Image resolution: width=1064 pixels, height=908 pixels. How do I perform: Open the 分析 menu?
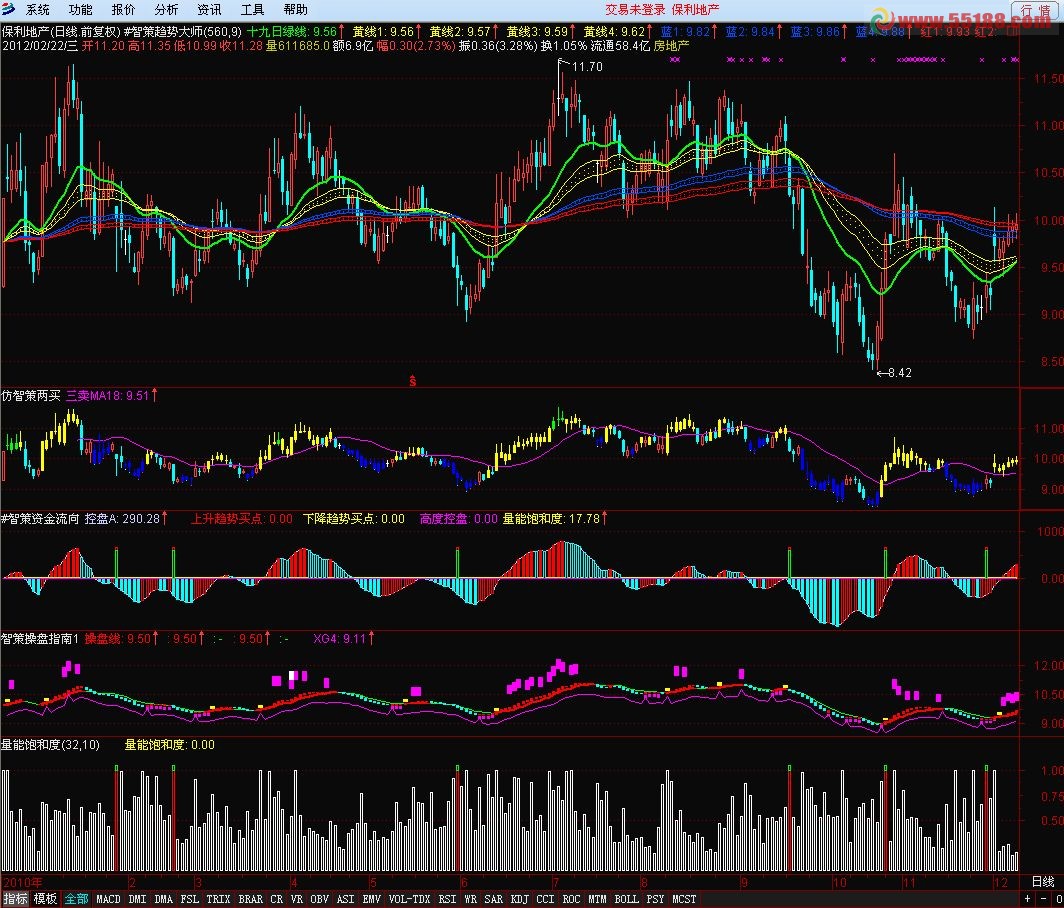(x=166, y=10)
